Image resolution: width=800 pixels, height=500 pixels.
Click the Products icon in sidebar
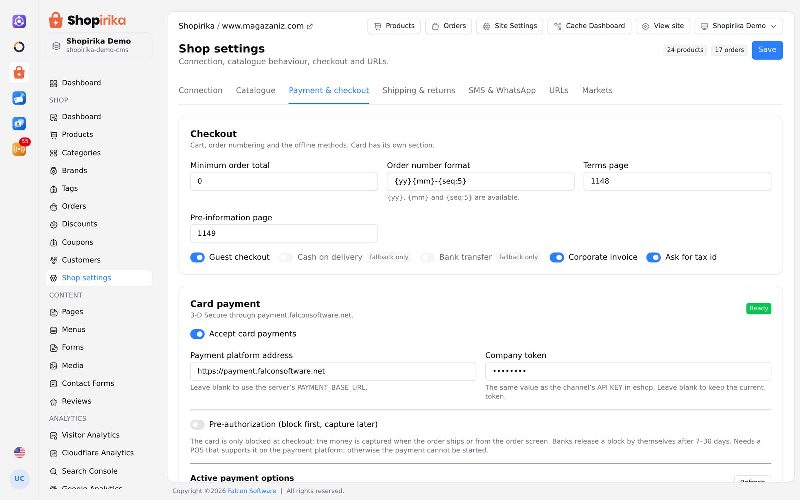pos(53,135)
